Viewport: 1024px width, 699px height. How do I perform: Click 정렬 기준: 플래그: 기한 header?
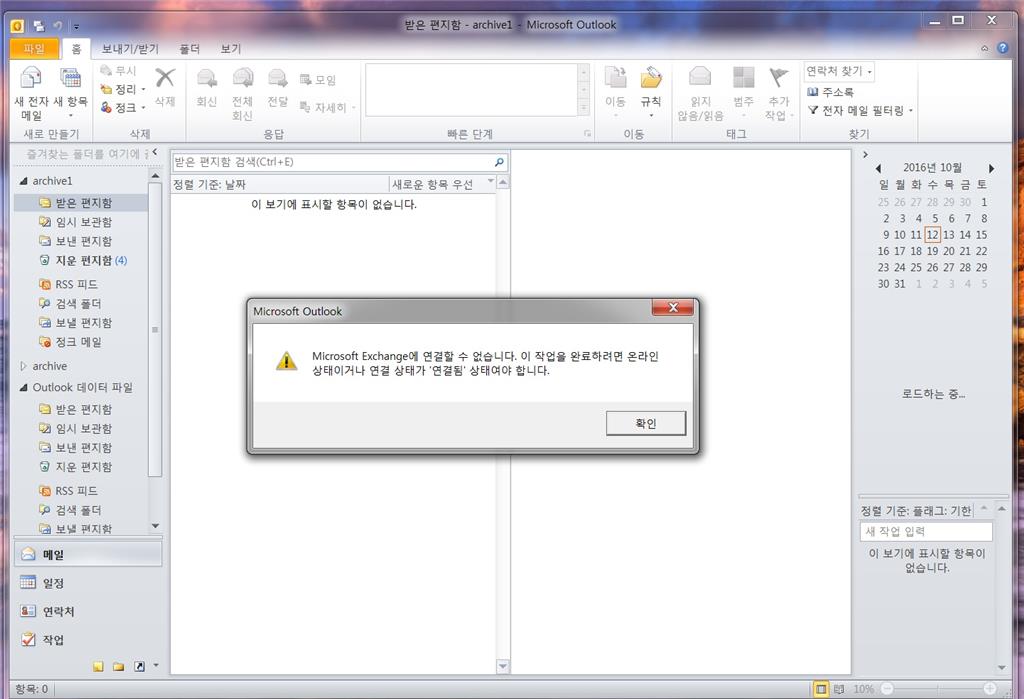click(916, 510)
